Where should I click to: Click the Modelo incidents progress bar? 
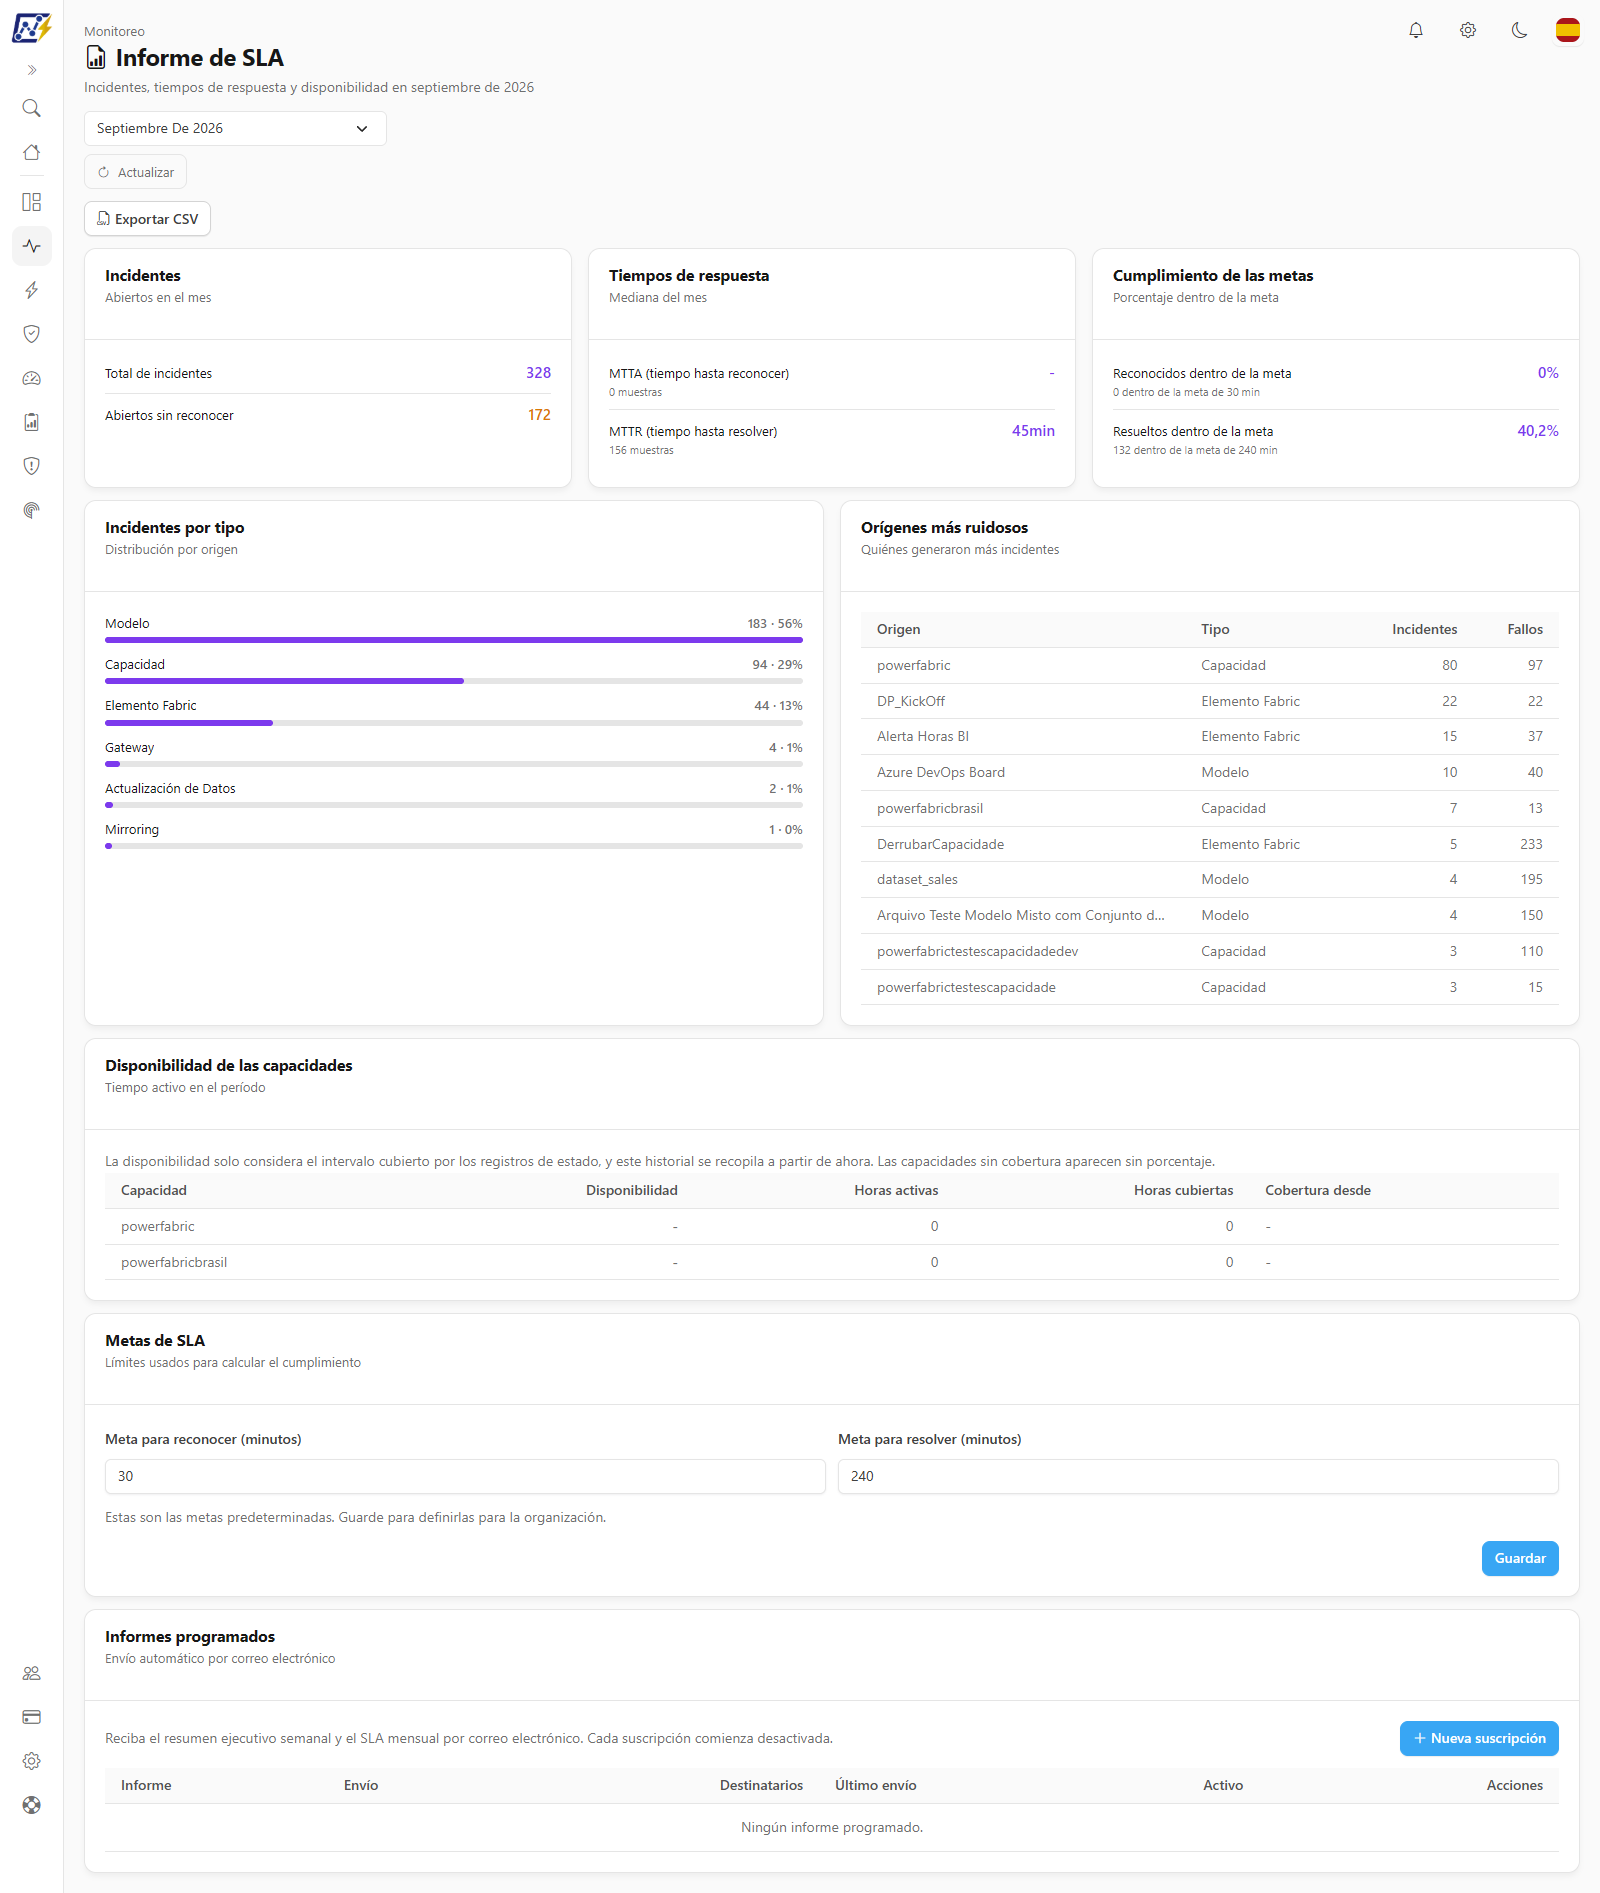[x=454, y=640]
